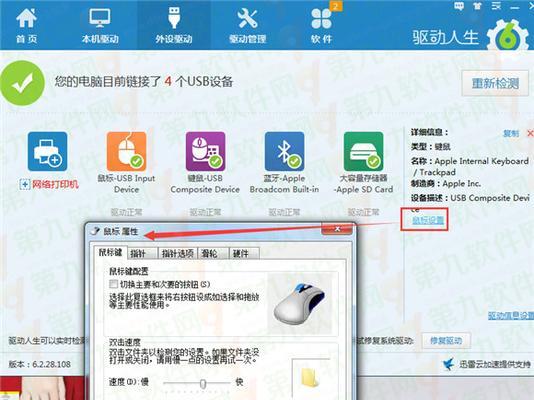This screenshot has width=534, height=400.
Task: Click the double-click speed slider handle
Action: 203,384
